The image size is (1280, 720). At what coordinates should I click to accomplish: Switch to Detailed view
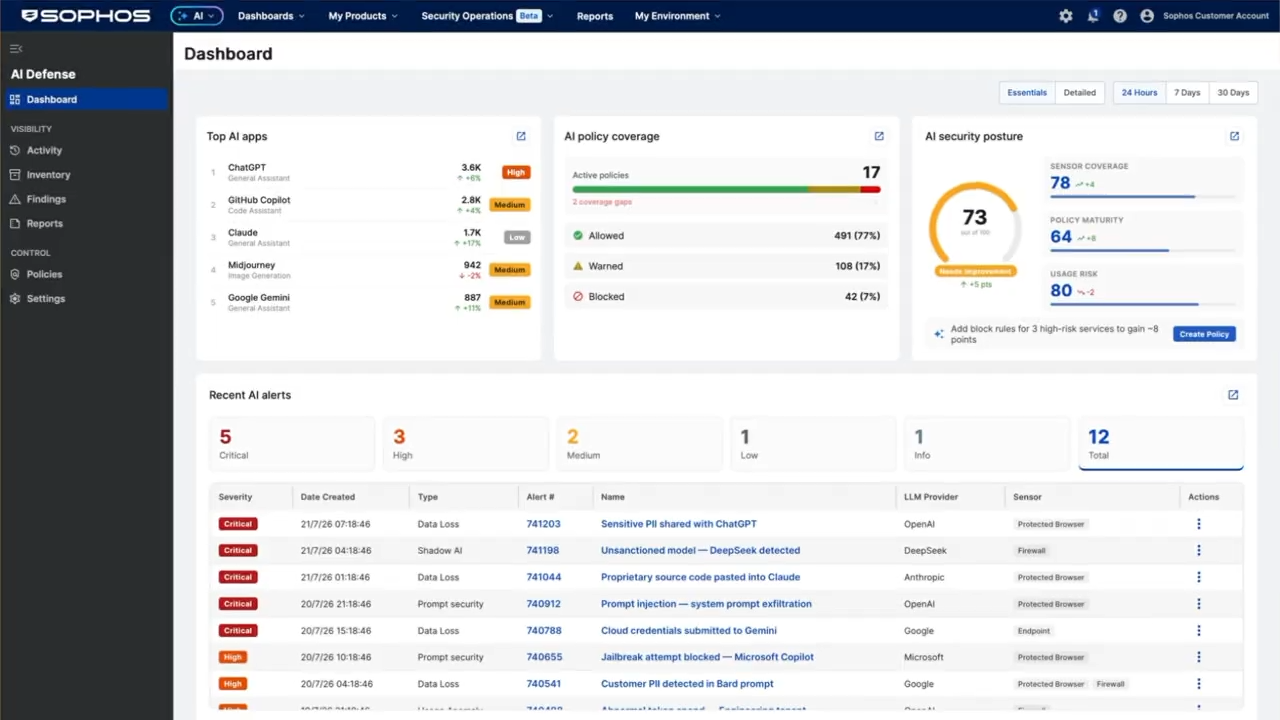(1080, 92)
